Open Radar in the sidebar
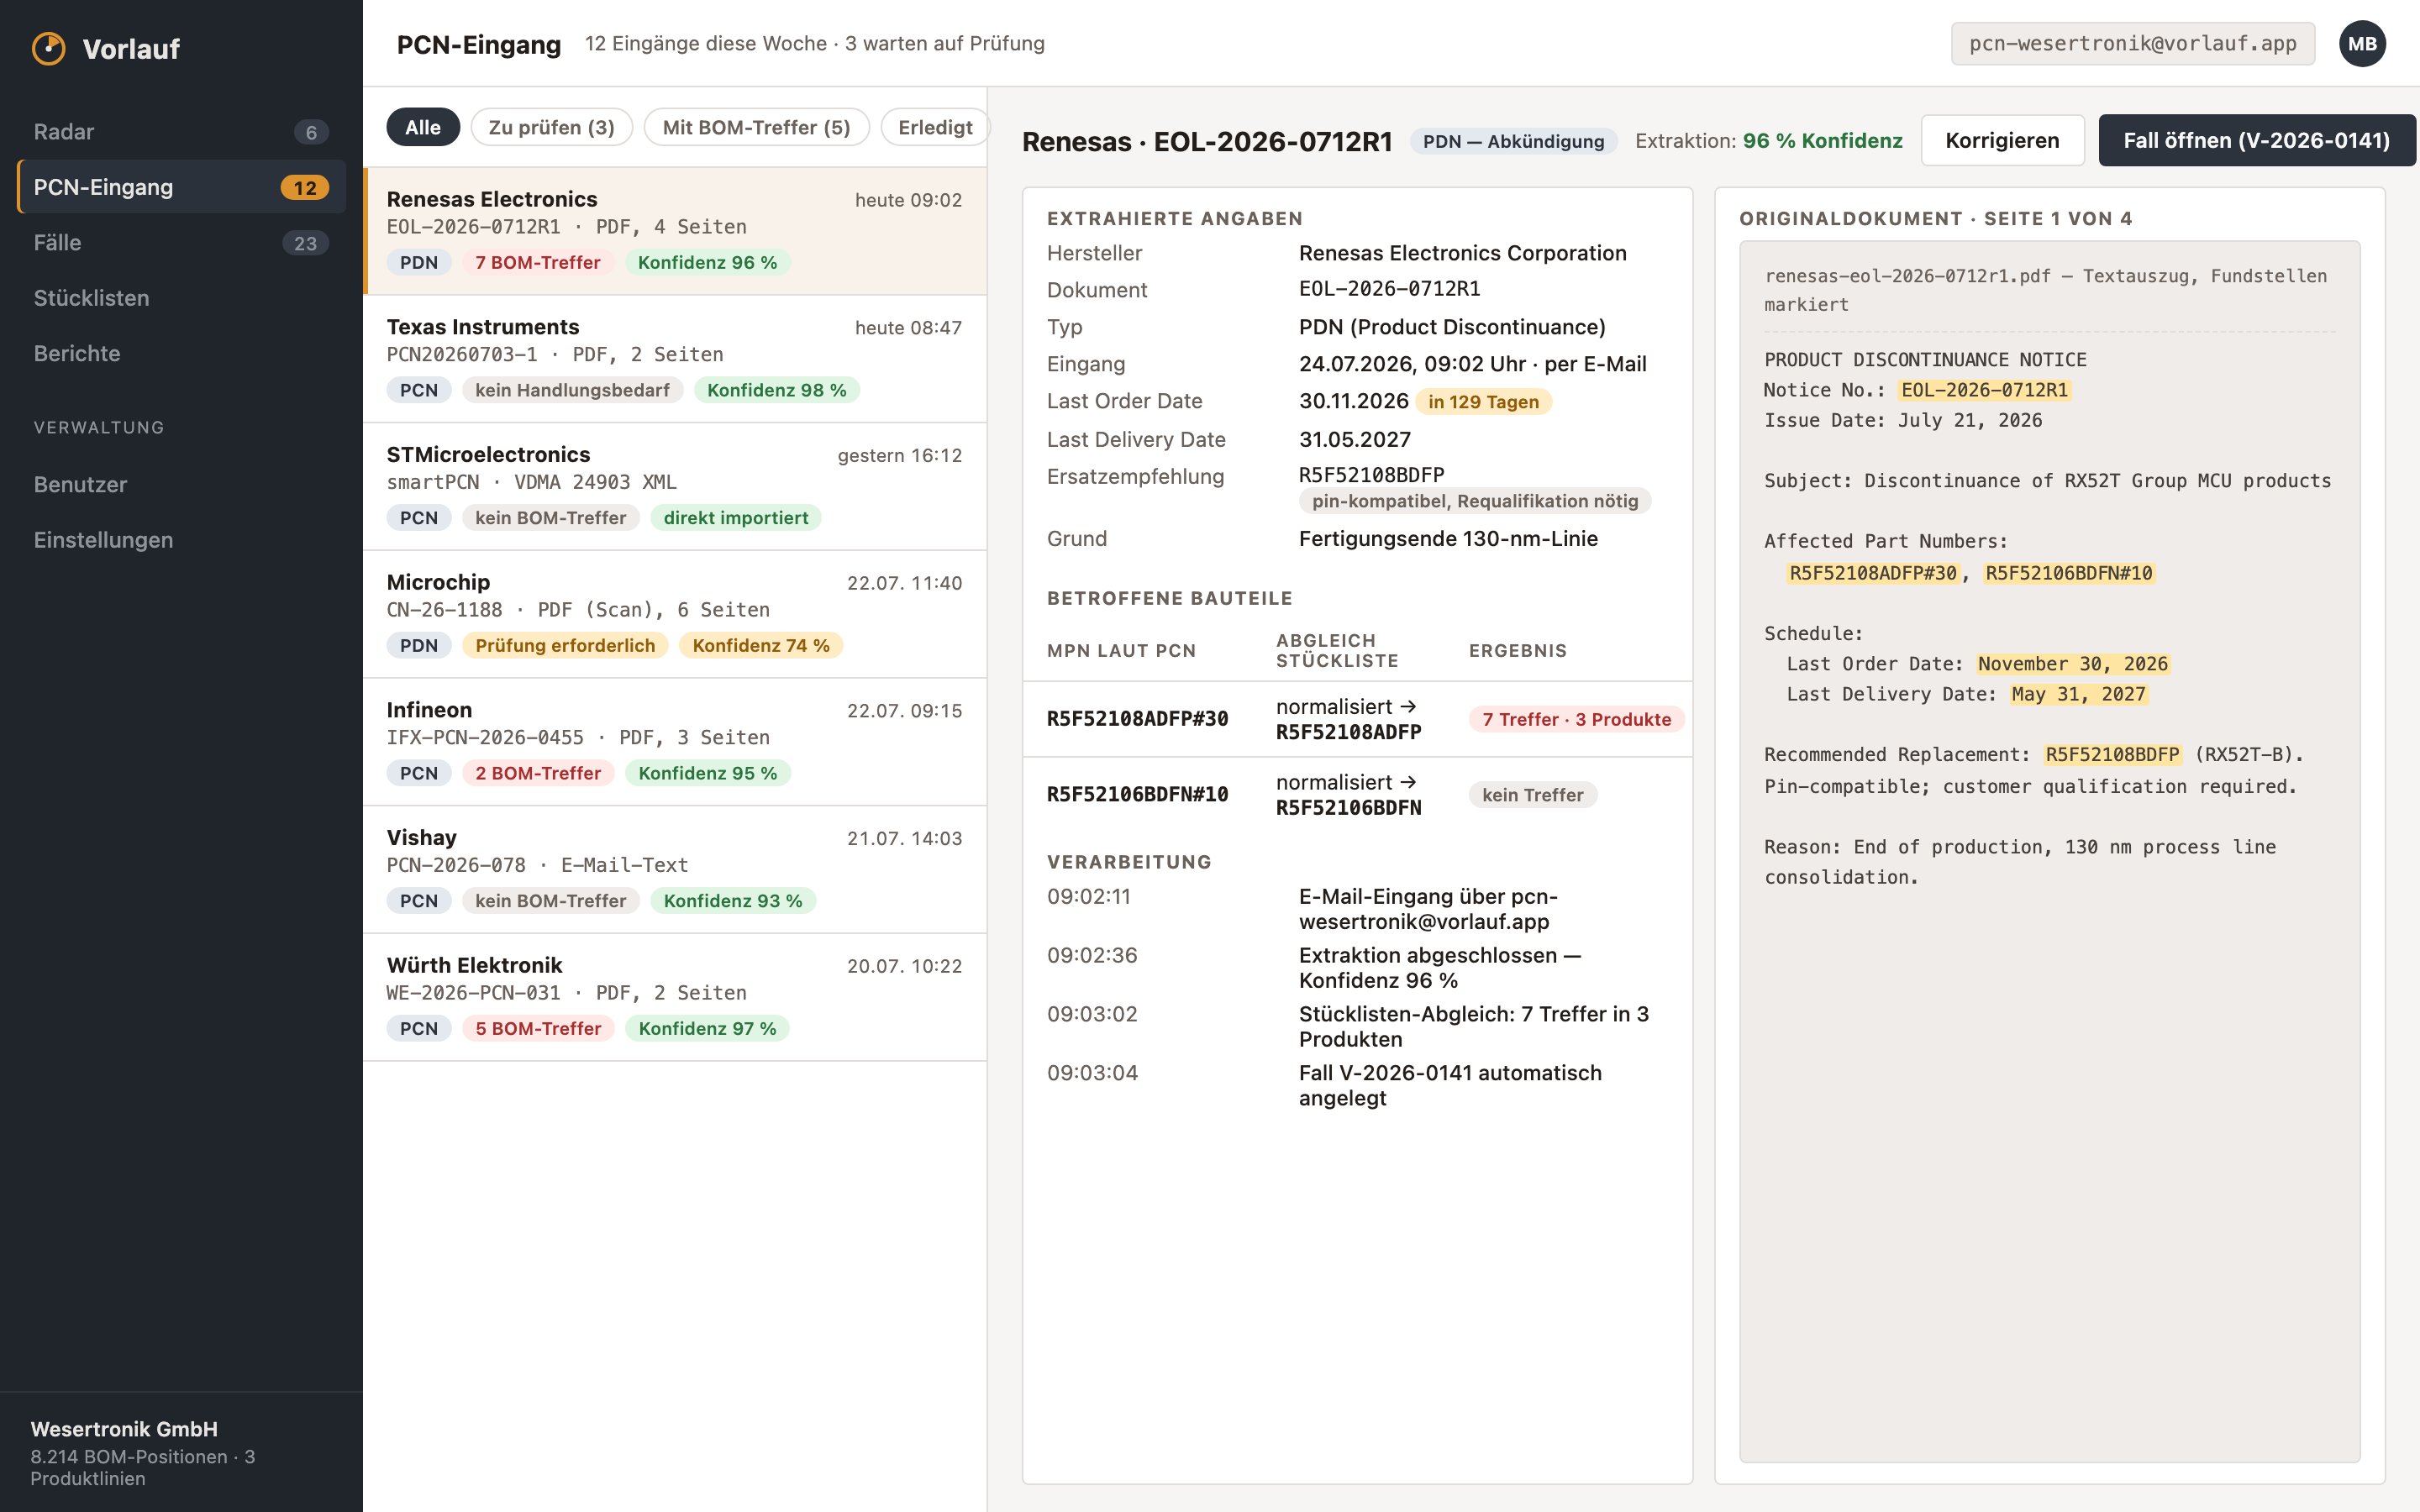2420x1512 pixels. pos(181,132)
